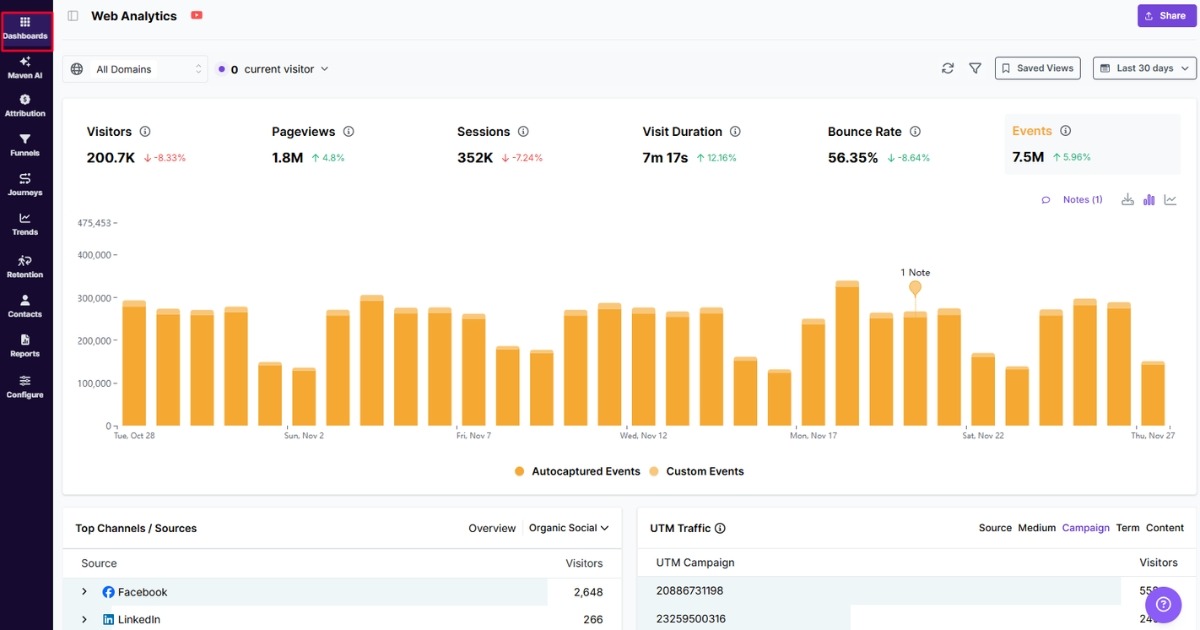Image resolution: width=1200 pixels, height=630 pixels.
Task: Navigate to Journeys in the sidebar
Action: tap(25, 185)
